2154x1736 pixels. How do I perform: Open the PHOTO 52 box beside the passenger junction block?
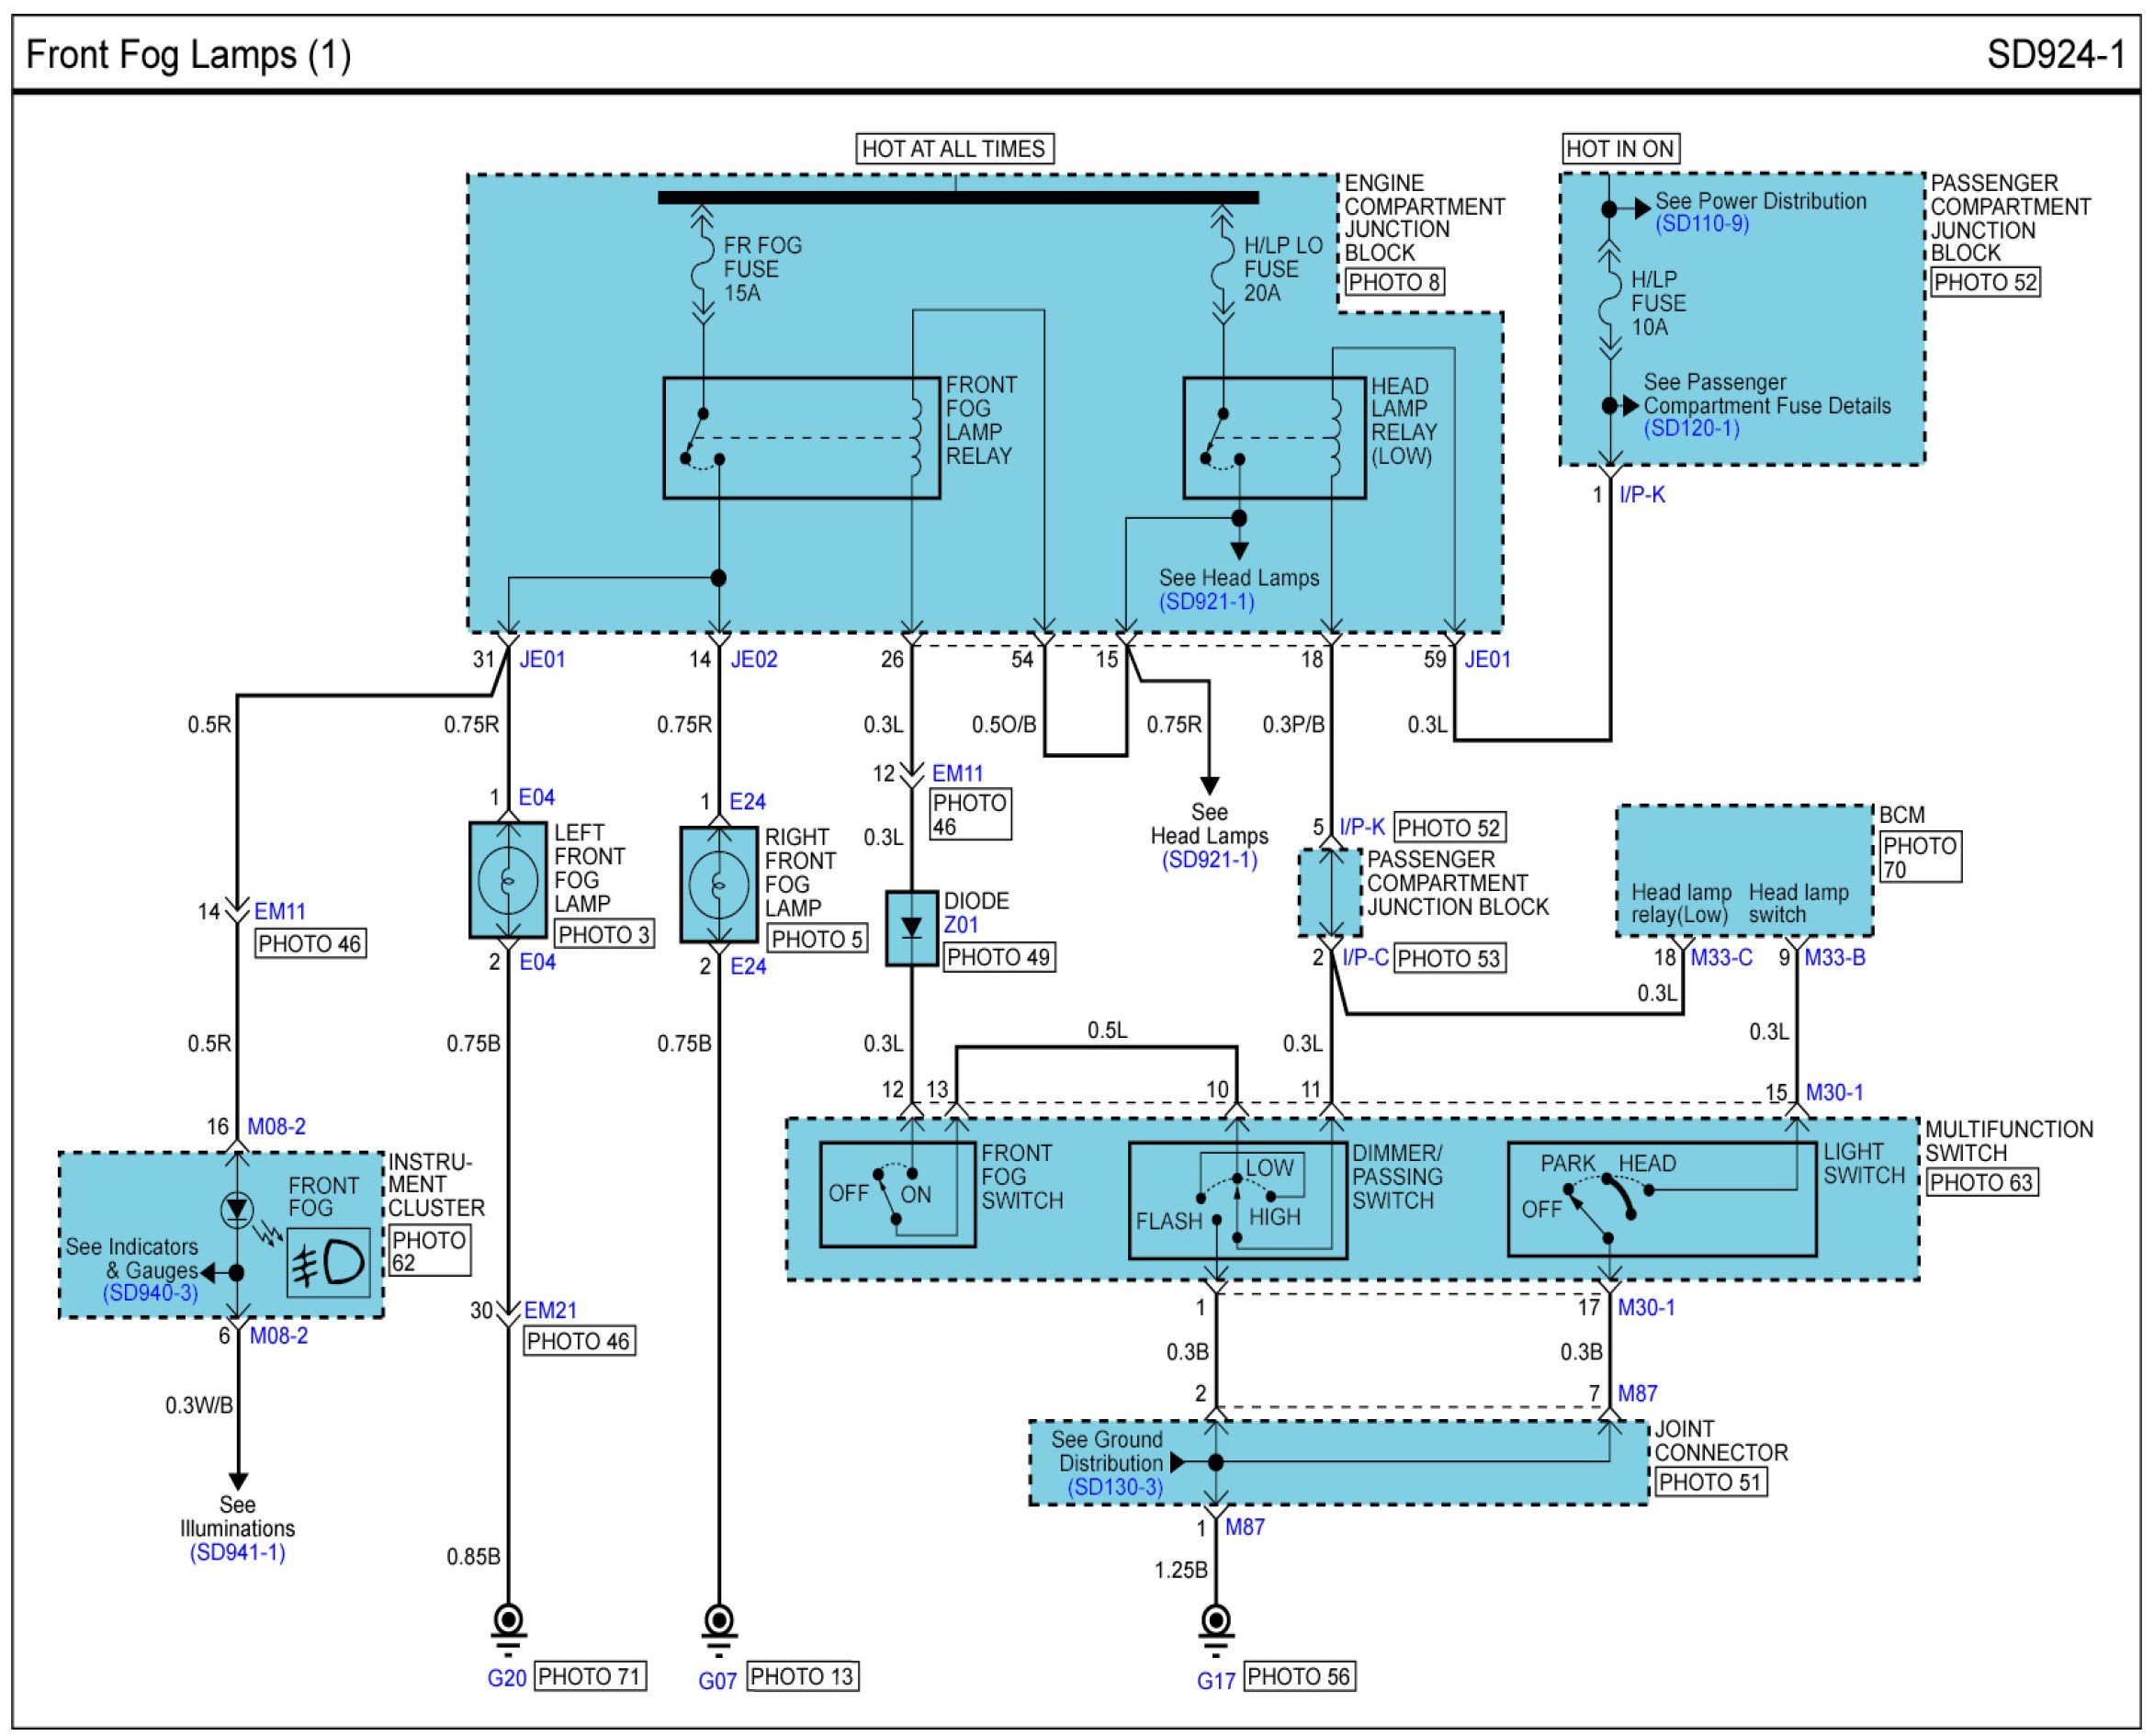(1984, 282)
